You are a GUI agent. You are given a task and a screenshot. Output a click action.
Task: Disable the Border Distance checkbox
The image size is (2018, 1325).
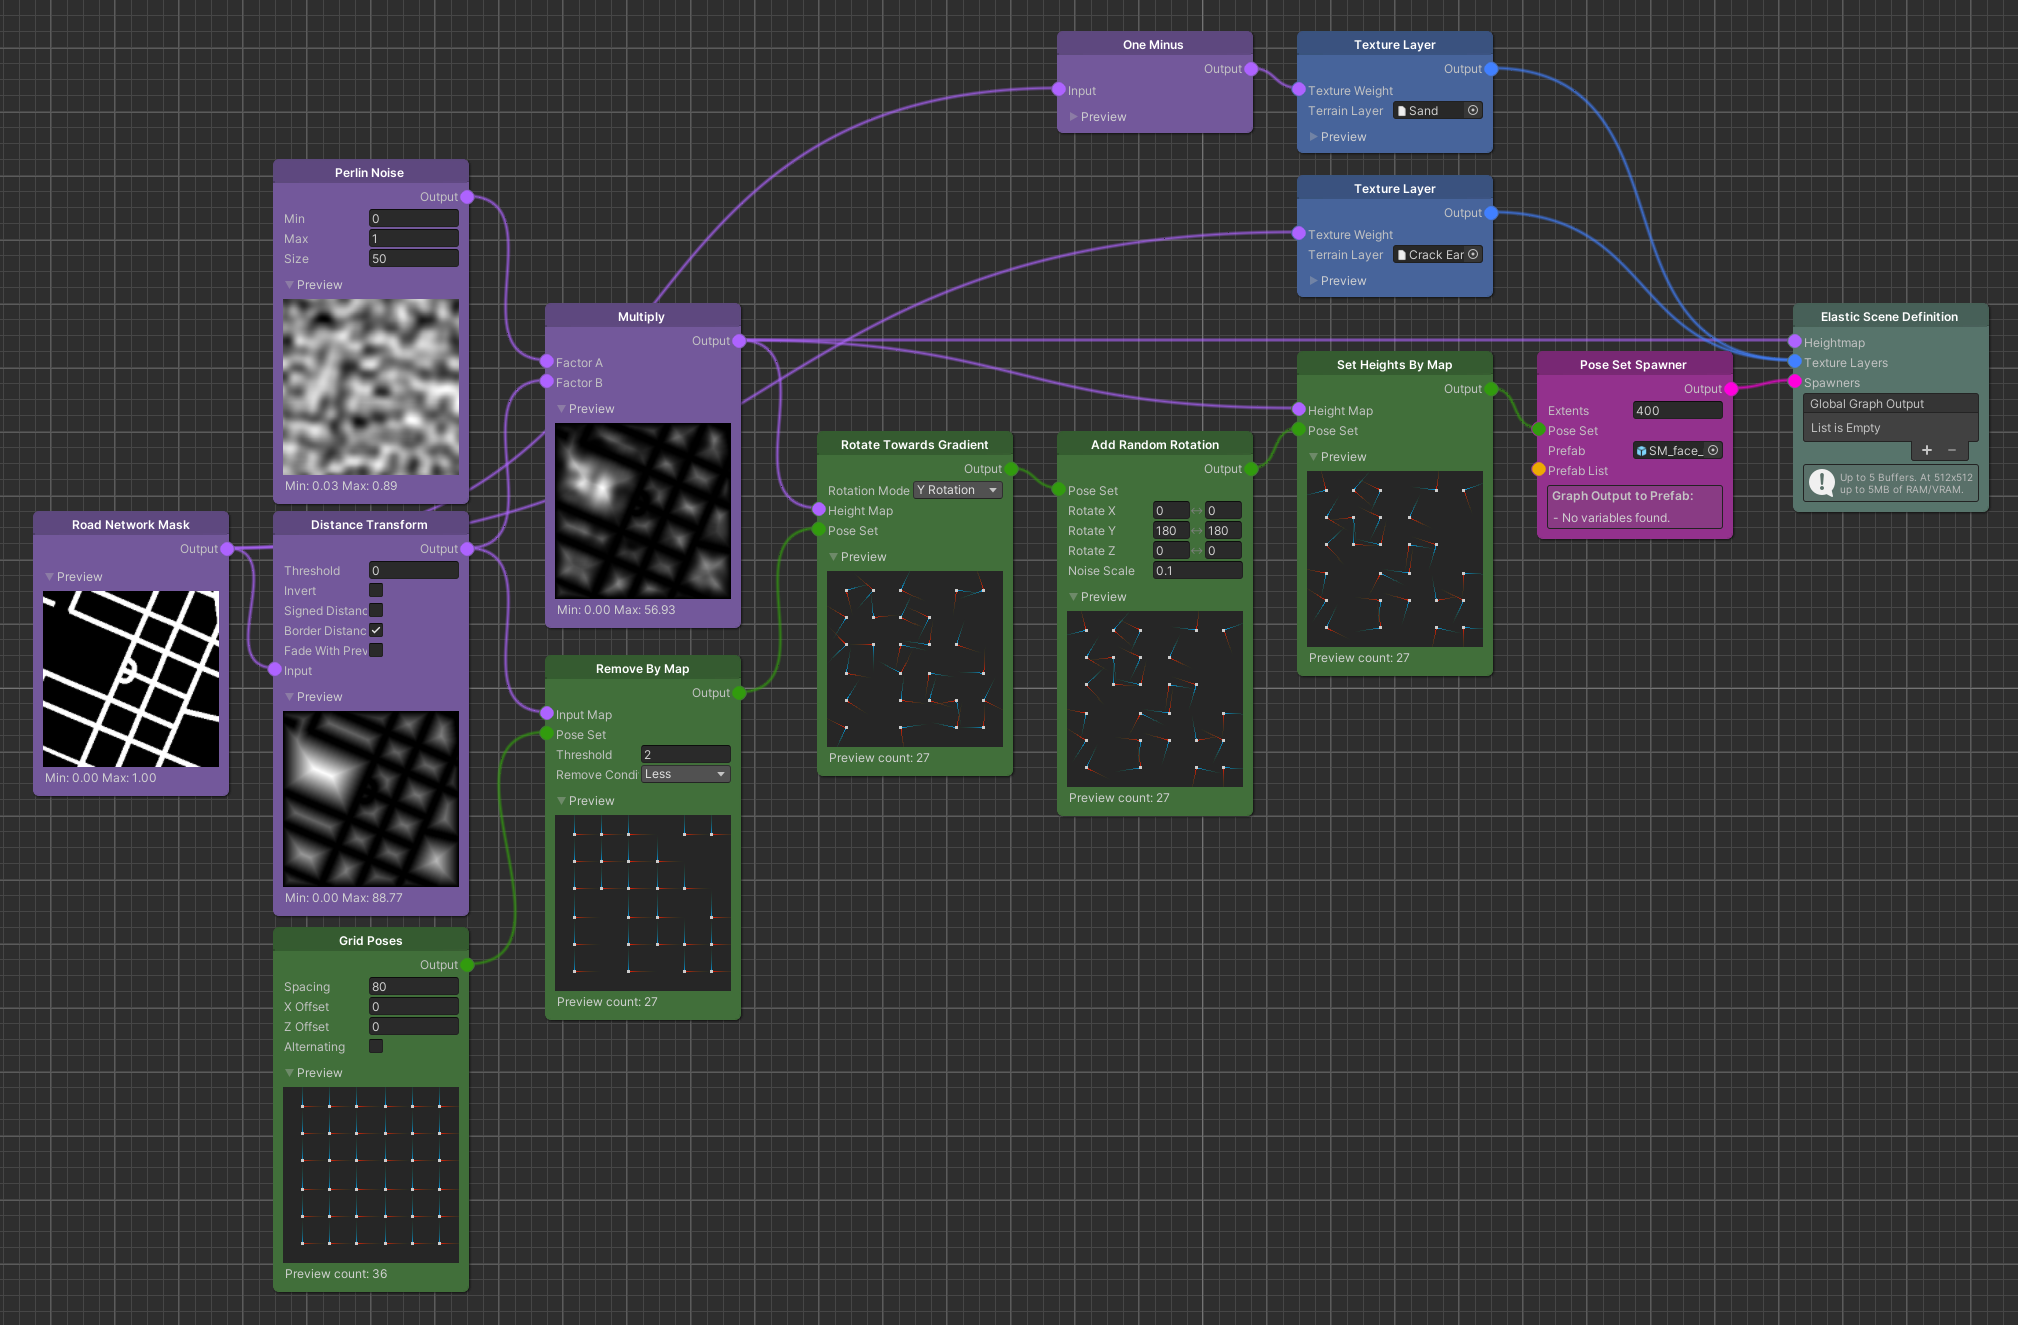click(376, 631)
